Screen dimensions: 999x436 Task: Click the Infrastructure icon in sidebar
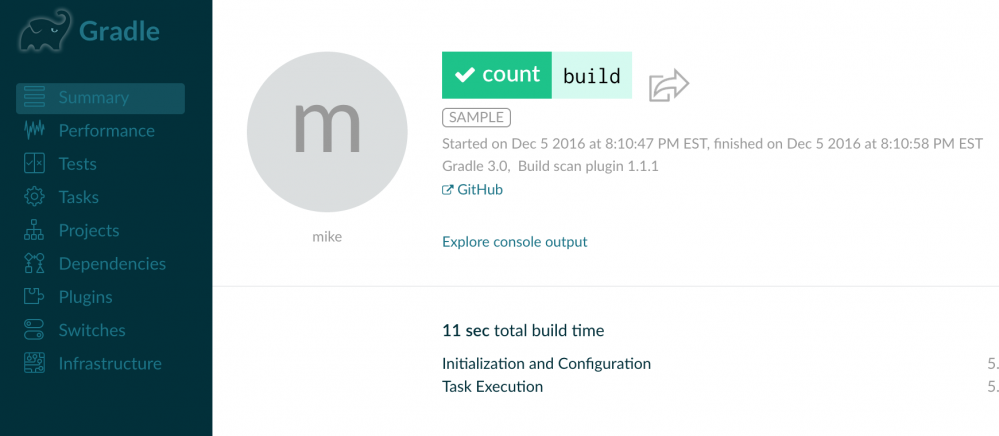pyautogui.click(x=35, y=364)
